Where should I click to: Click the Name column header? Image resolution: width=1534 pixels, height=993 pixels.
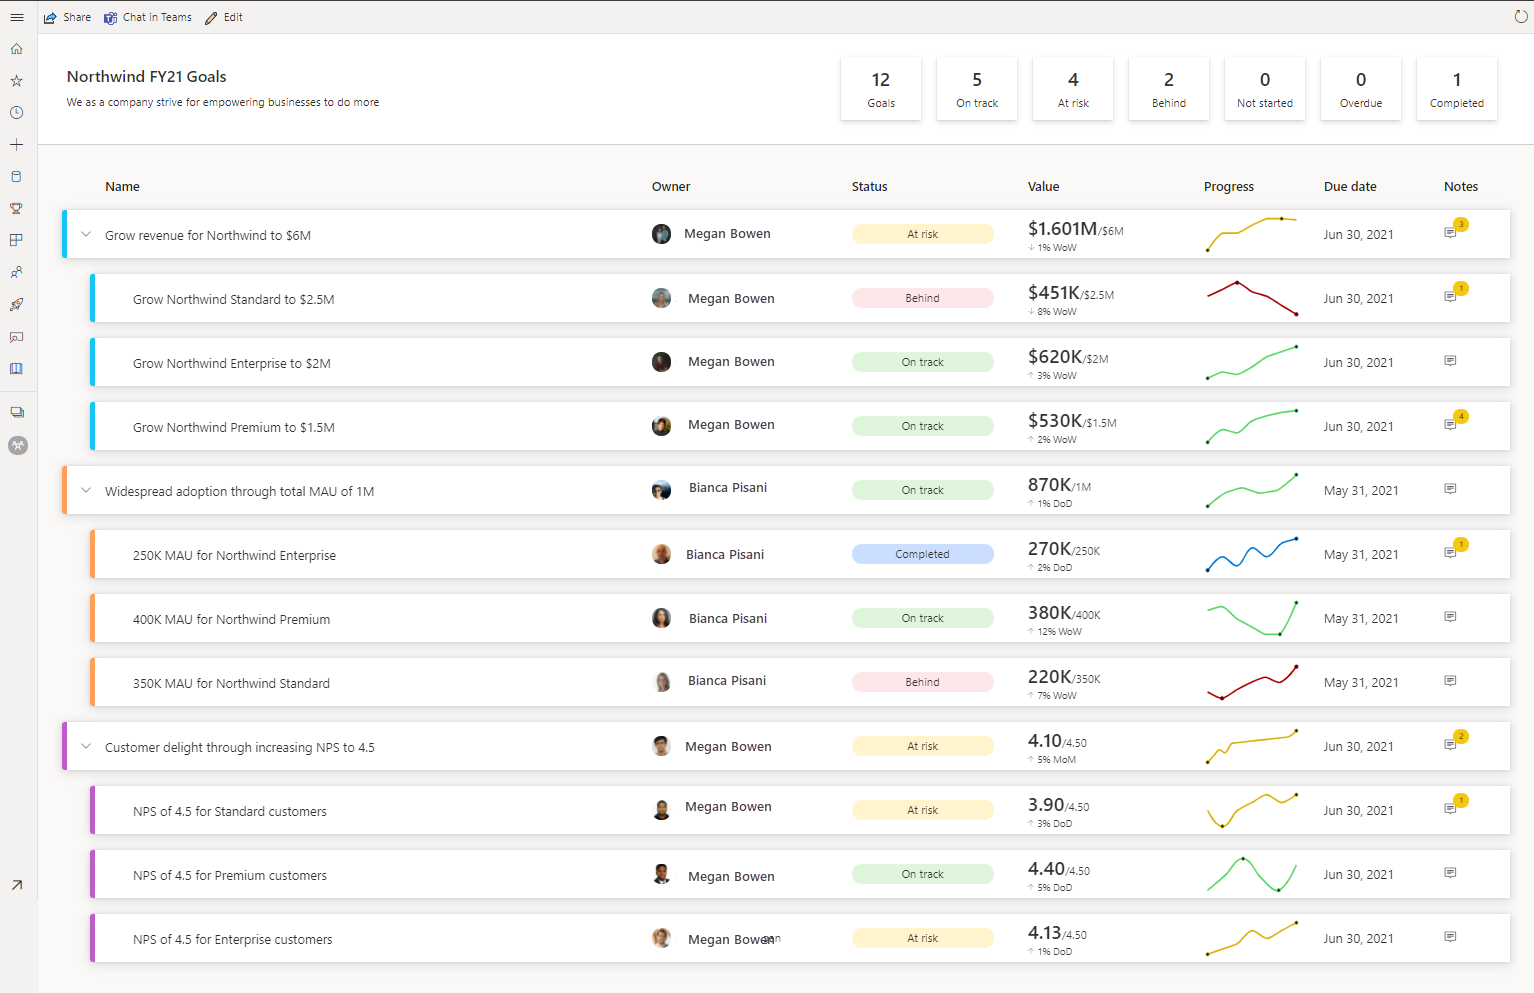(122, 187)
